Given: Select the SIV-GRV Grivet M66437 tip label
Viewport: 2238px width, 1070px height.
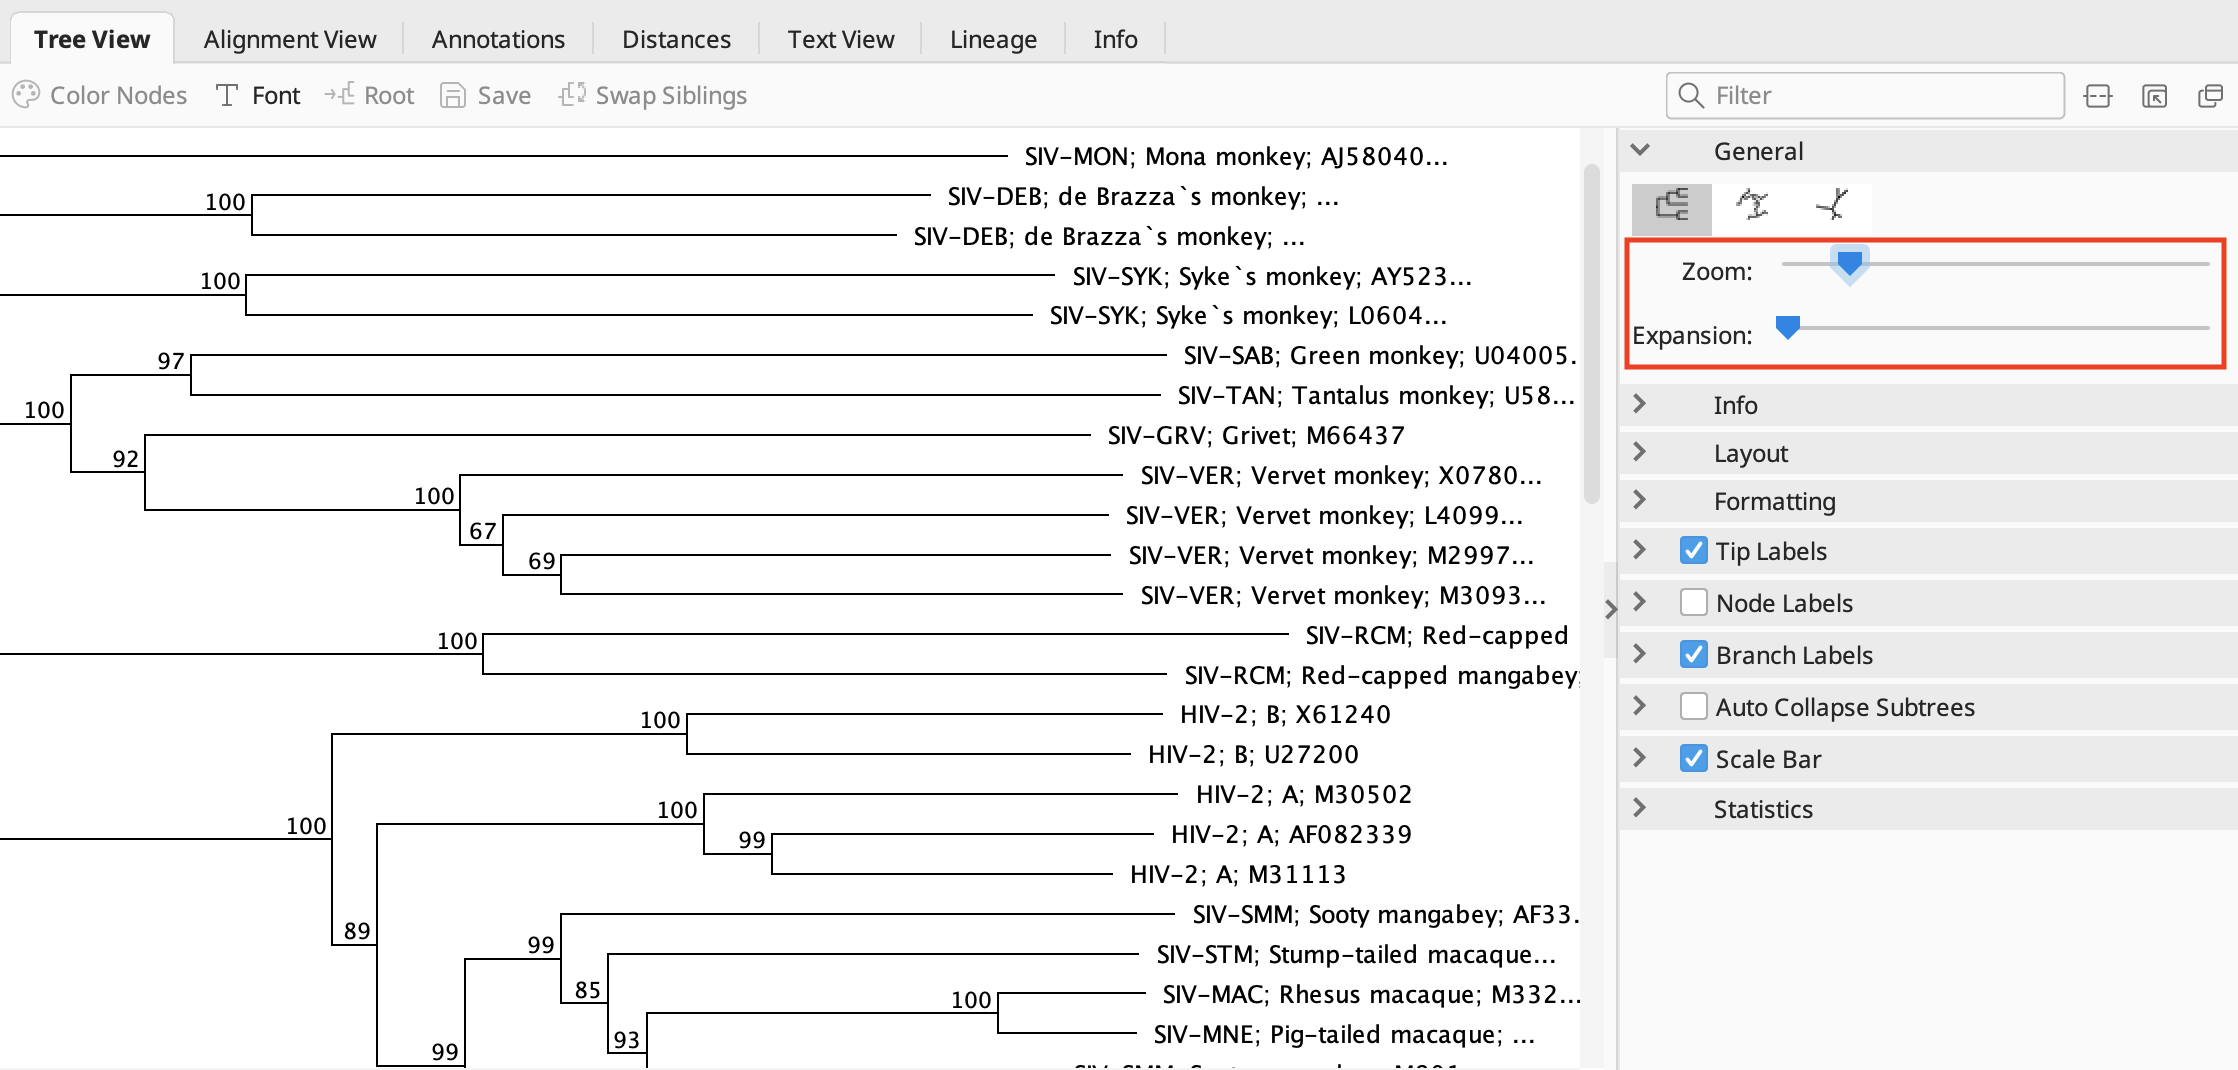Looking at the screenshot, I should point(1255,435).
